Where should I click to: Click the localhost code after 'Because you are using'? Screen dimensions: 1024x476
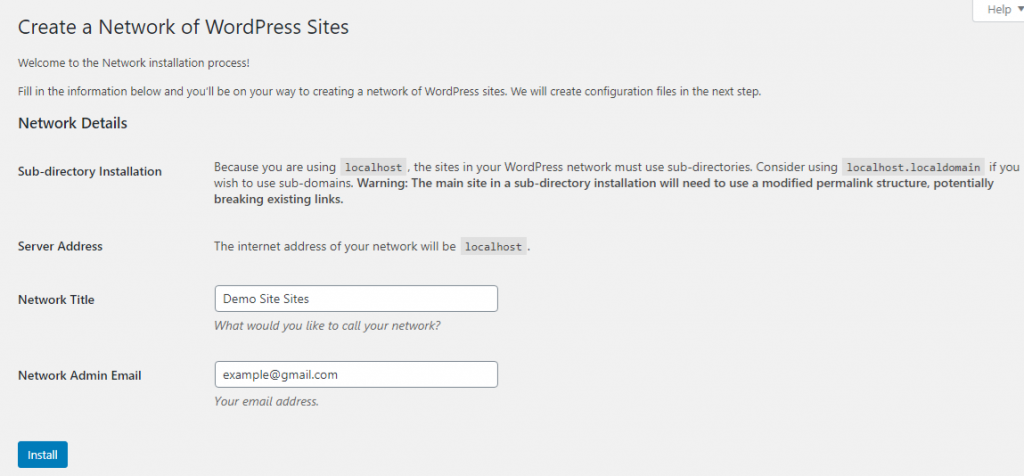click(x=373, y=167)
